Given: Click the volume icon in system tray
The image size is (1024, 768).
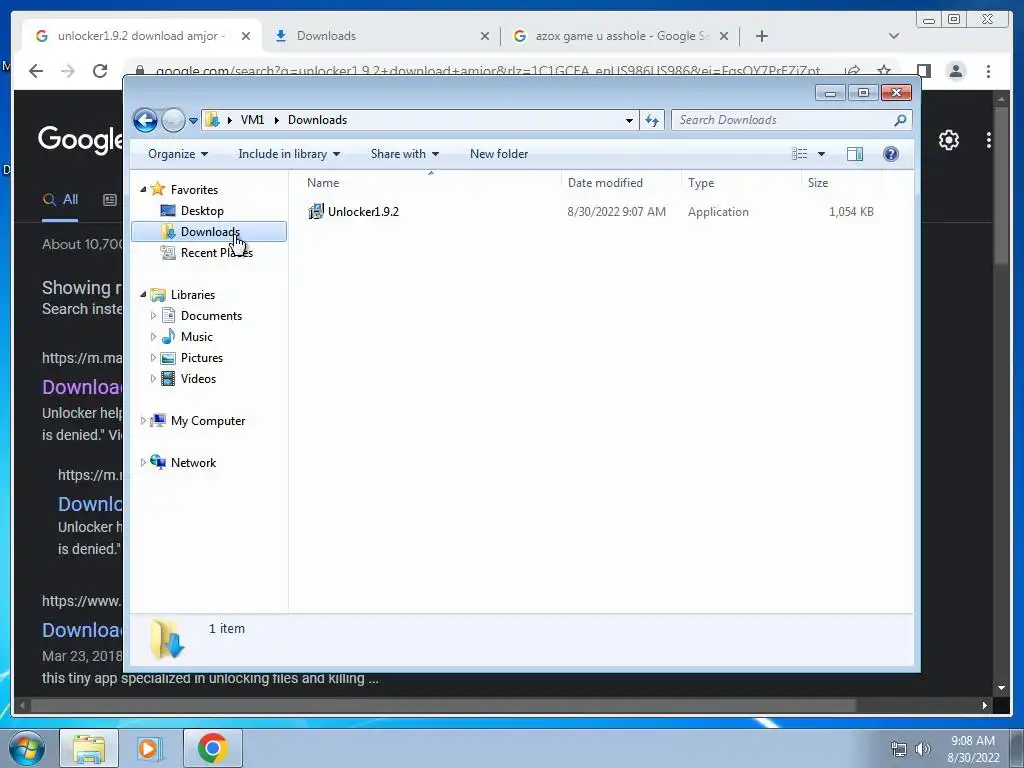Looking at the screenshot, I should pos(923,749).
